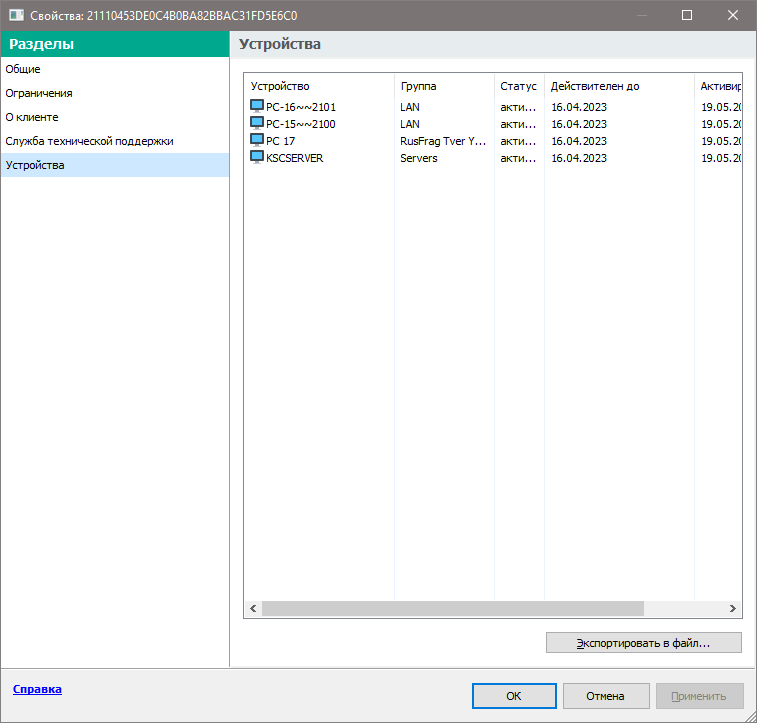Click the horizontal scrollbar thumb

(x=453, y=609)
